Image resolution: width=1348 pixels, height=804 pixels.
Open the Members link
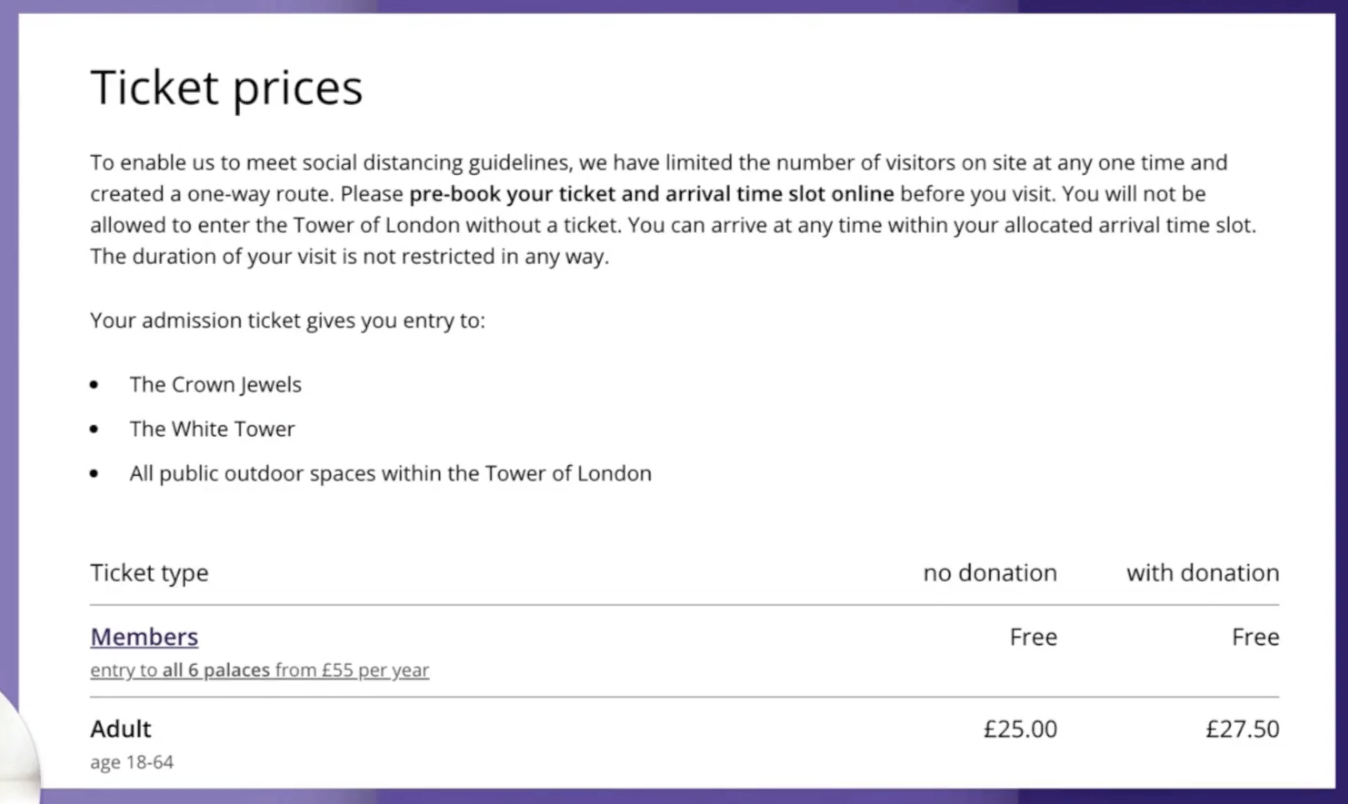coord(144,637)
